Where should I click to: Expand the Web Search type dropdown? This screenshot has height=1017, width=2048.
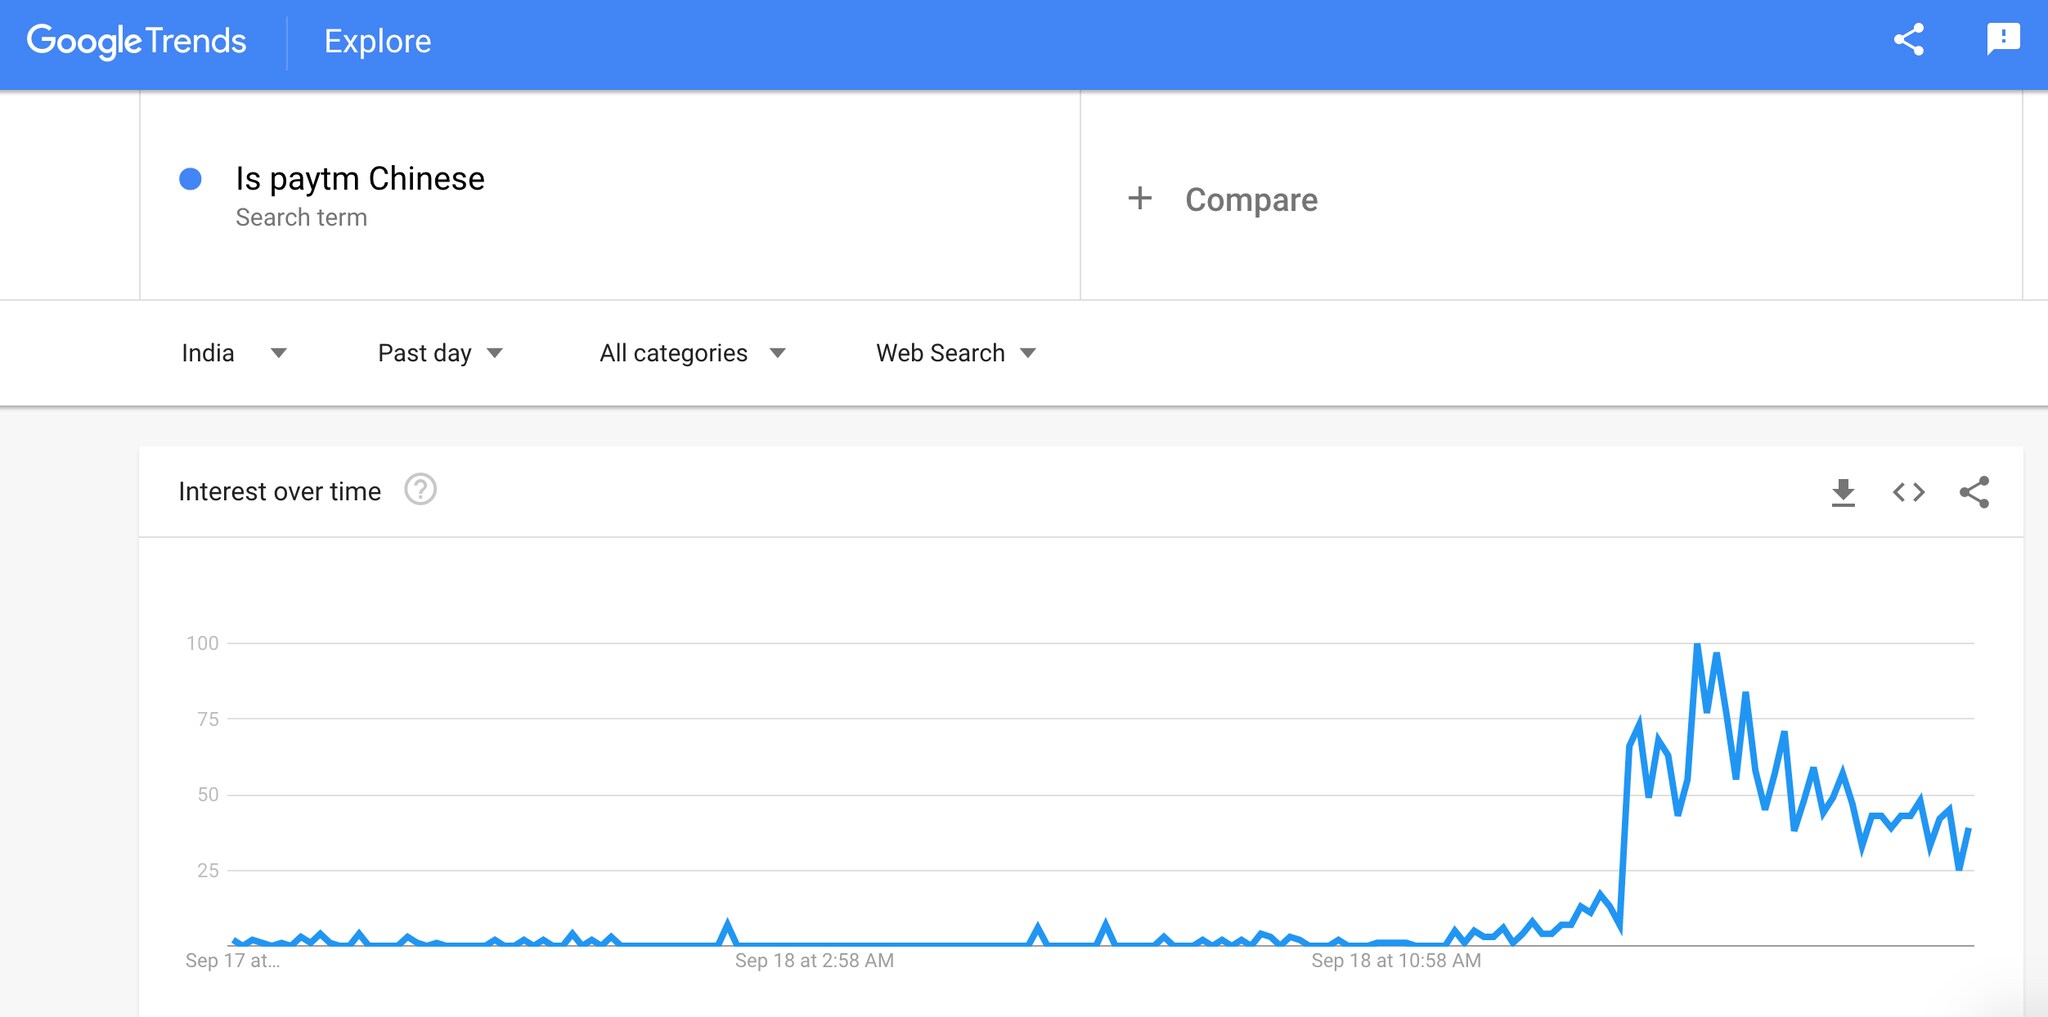click(x=956, y=353)
